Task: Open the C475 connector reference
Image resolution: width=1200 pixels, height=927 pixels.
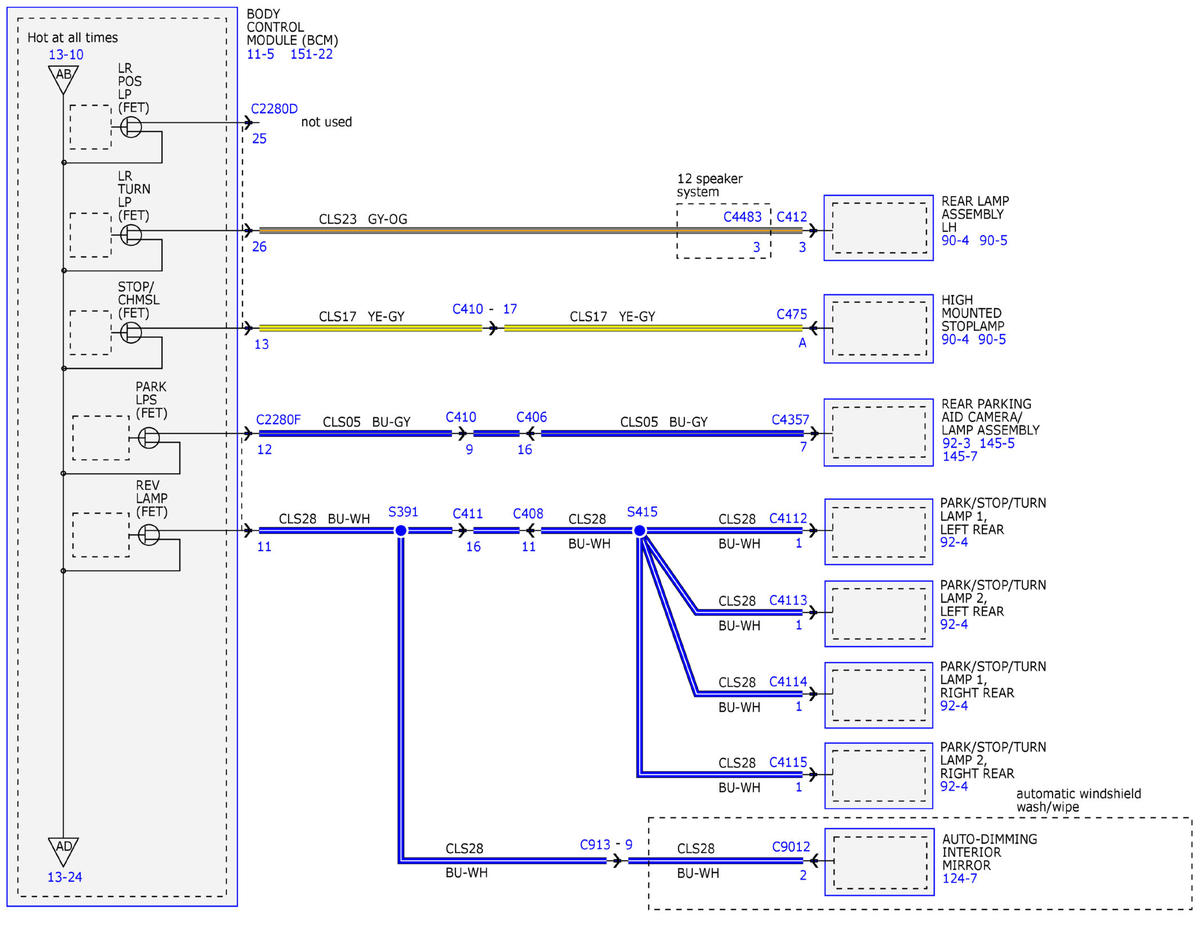Action: click(792, 313)
